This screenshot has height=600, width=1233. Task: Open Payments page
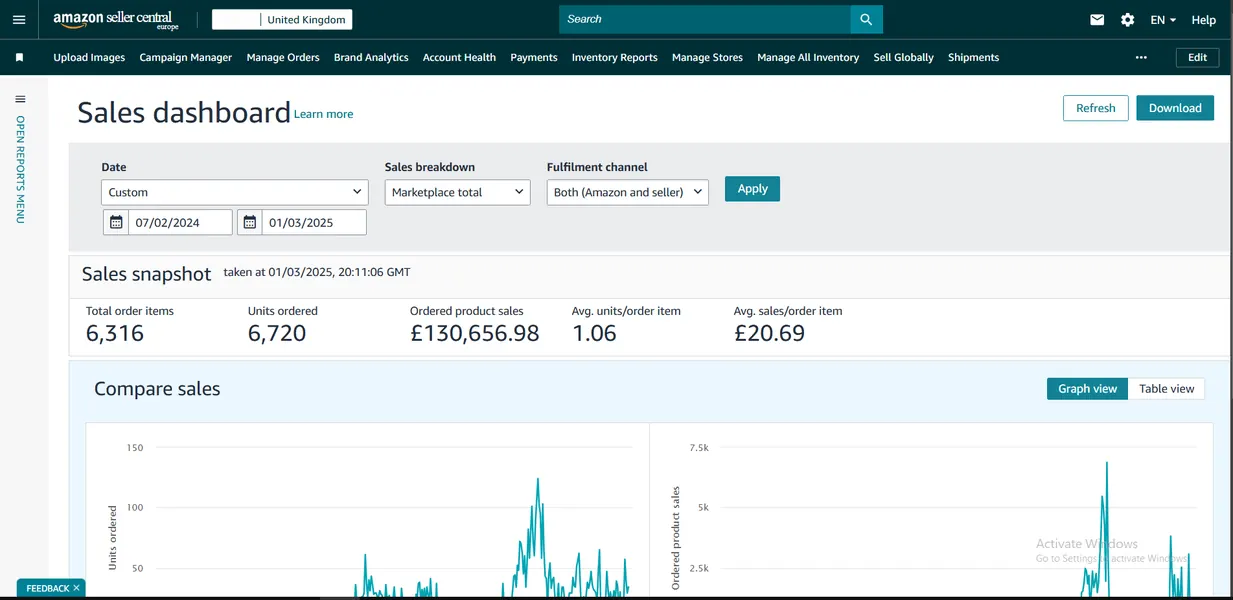[x=534, y=58]
